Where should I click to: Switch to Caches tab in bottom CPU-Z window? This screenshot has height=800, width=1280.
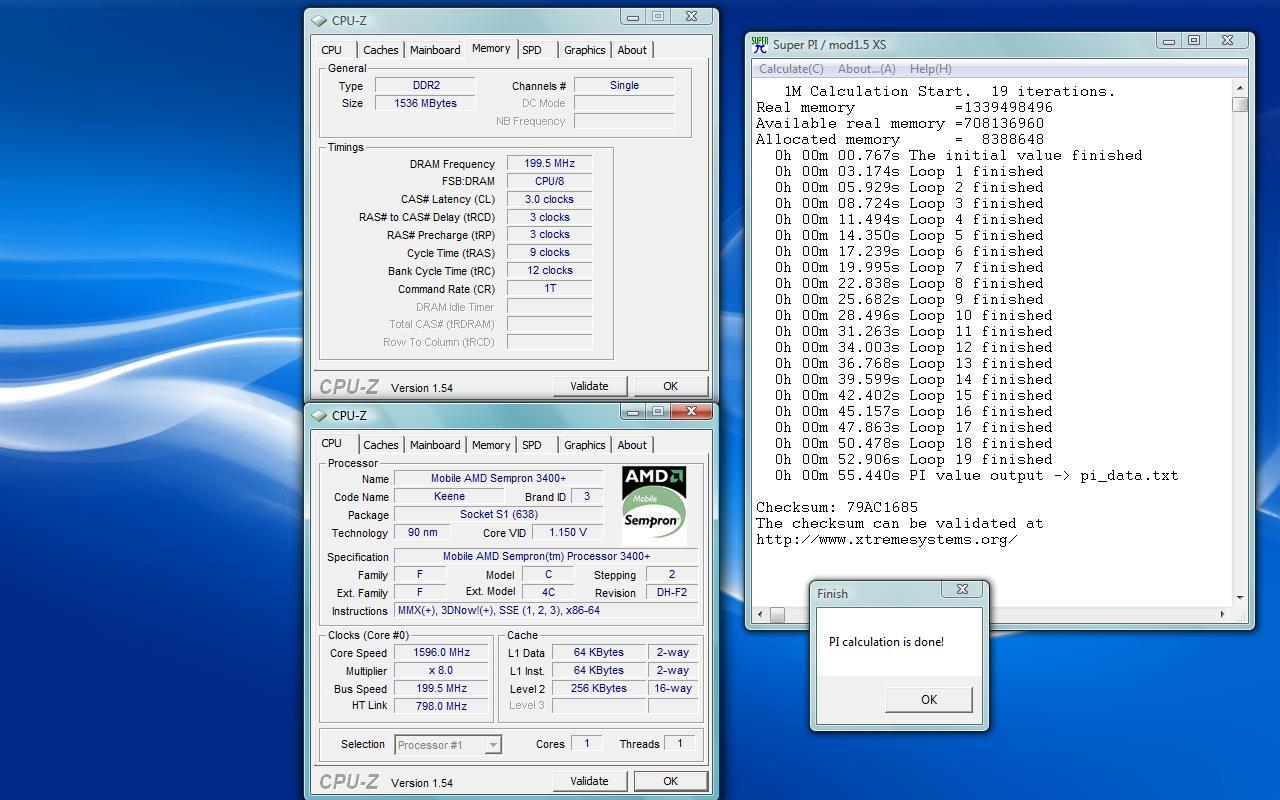click(x=380, y=445)
